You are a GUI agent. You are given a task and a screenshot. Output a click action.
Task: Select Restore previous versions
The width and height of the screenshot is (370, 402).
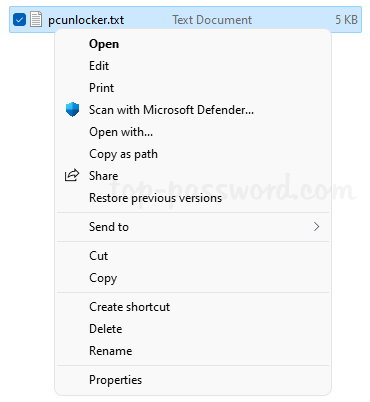[x=193, y=198]
